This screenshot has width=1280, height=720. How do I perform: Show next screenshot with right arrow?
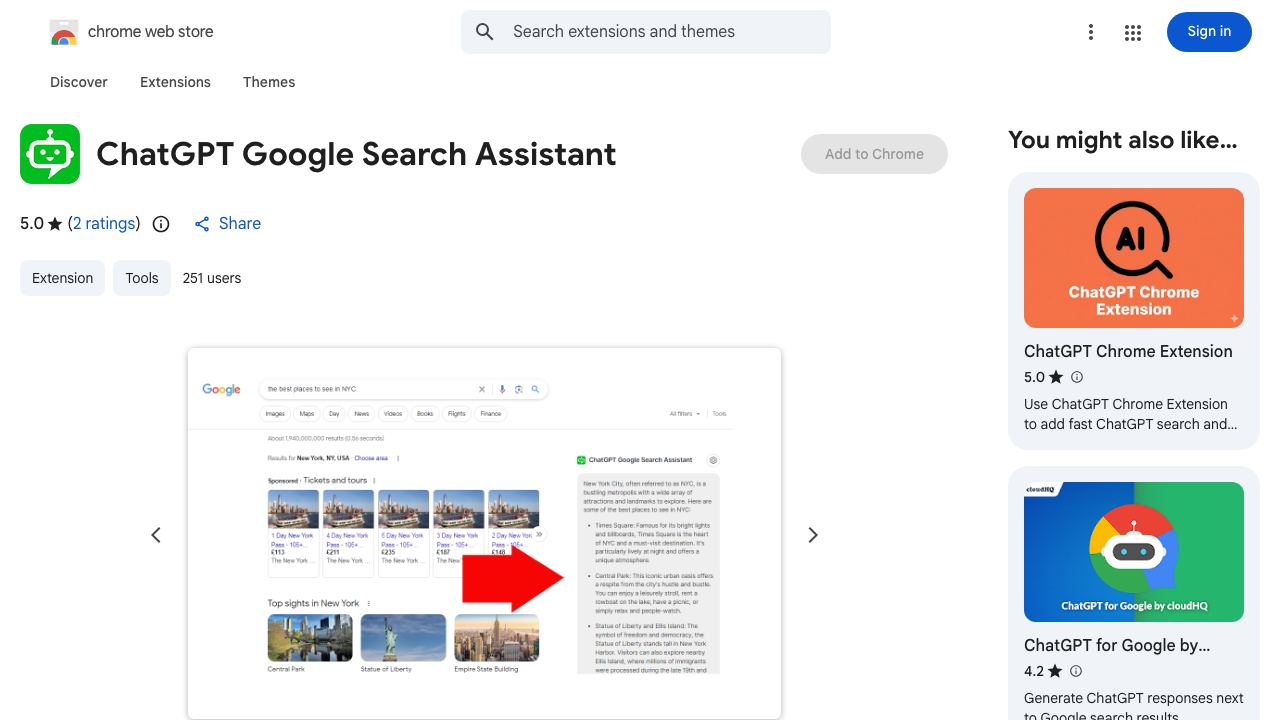click(x=813, y=535)
